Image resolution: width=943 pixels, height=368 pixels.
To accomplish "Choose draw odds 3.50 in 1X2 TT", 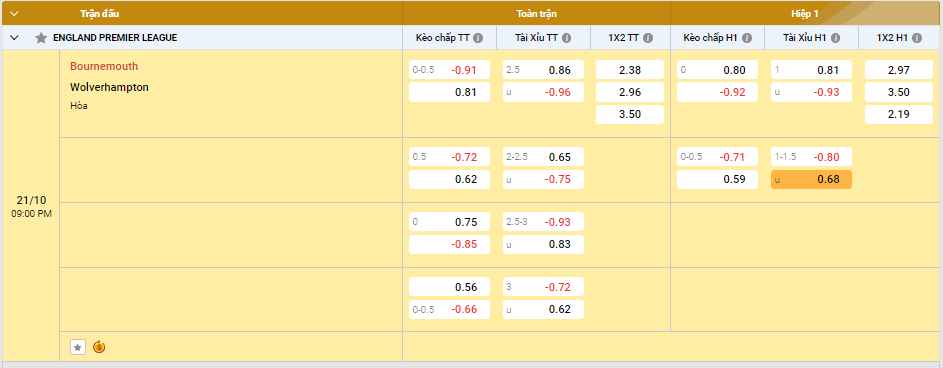I will tap(630, 114).
